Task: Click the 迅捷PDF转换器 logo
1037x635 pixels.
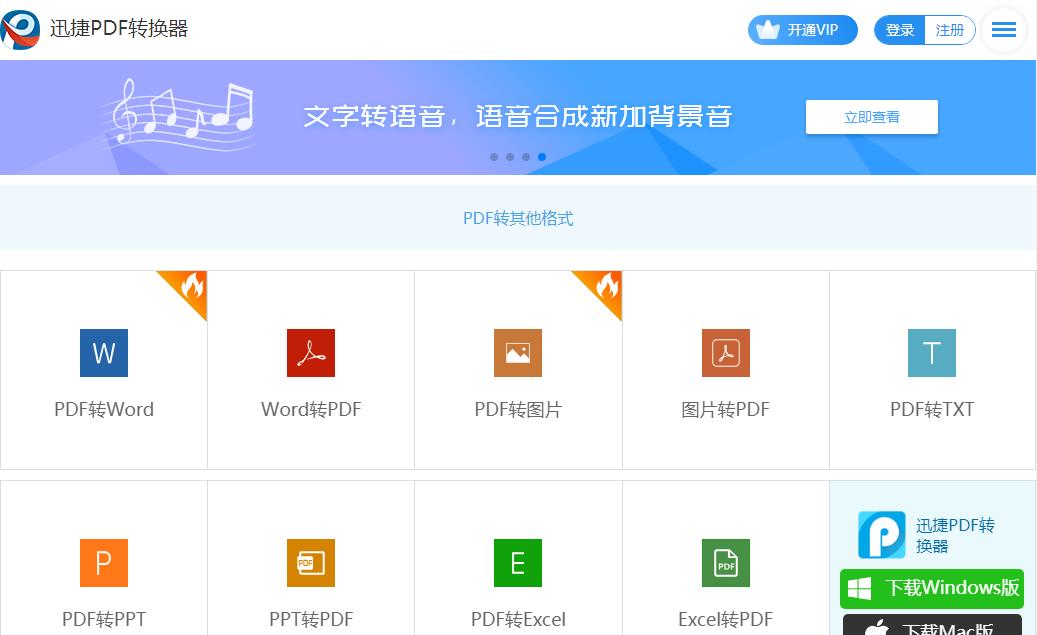Action: [100, 29]
